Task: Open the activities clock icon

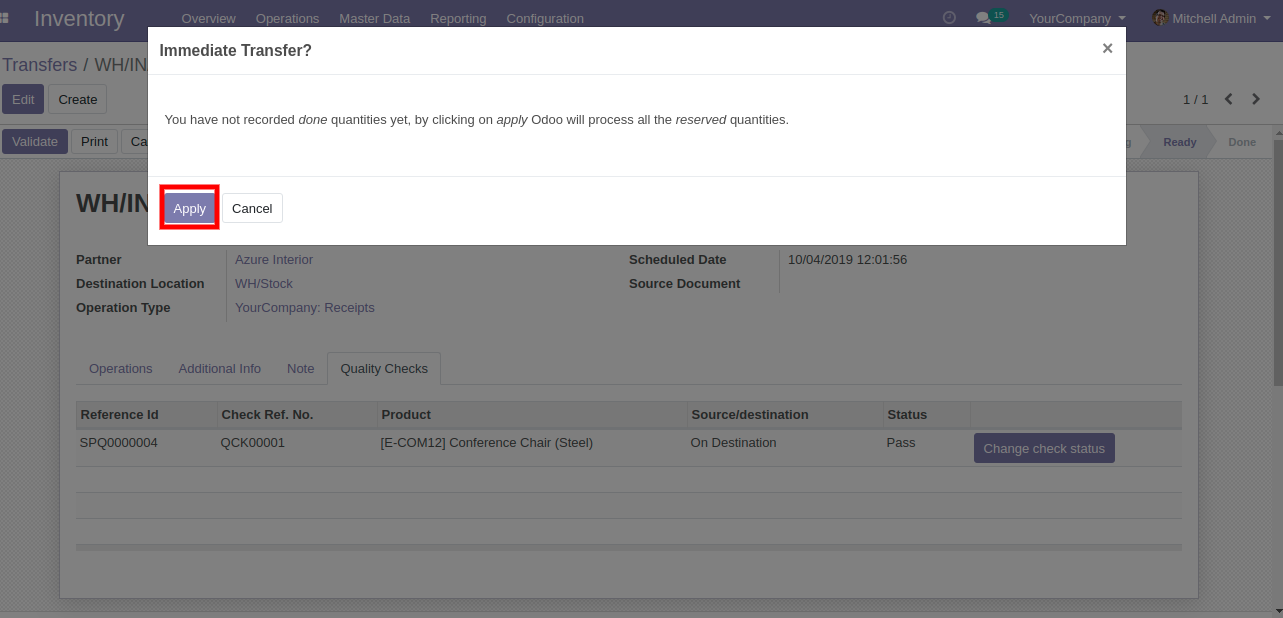Action: coord(949,18)
